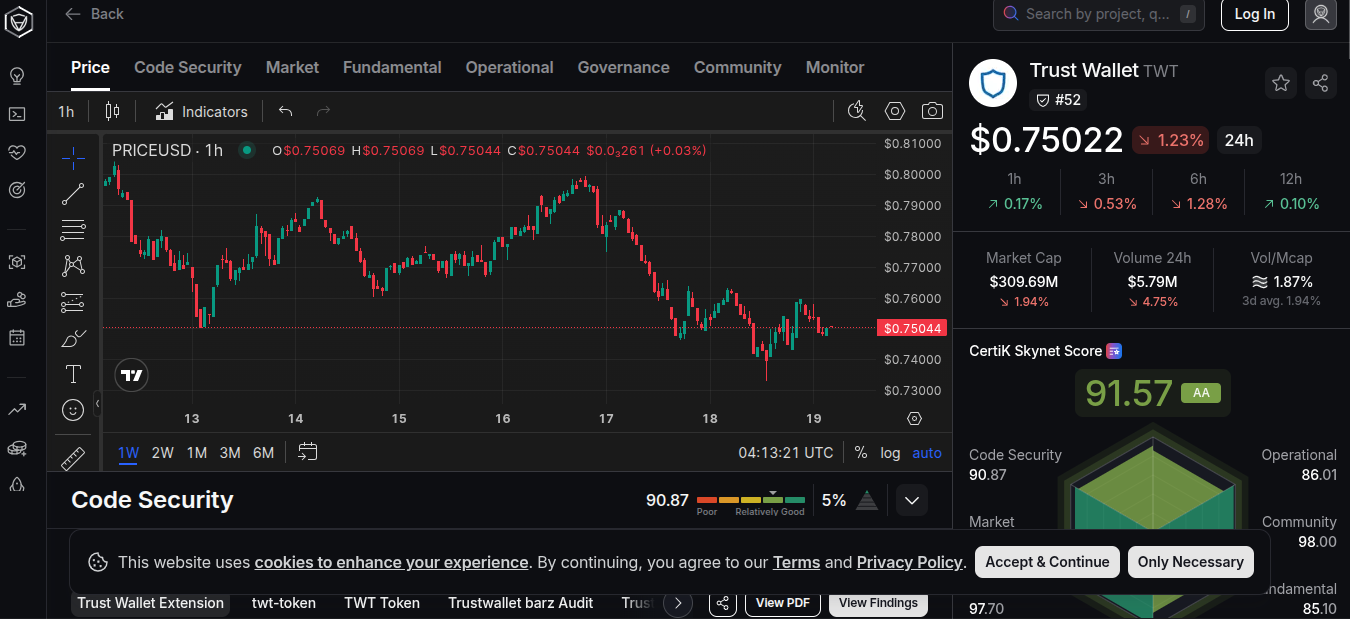Open the Fundamental tab
This screenshot has width=1350, height=619.
(392, 67)
